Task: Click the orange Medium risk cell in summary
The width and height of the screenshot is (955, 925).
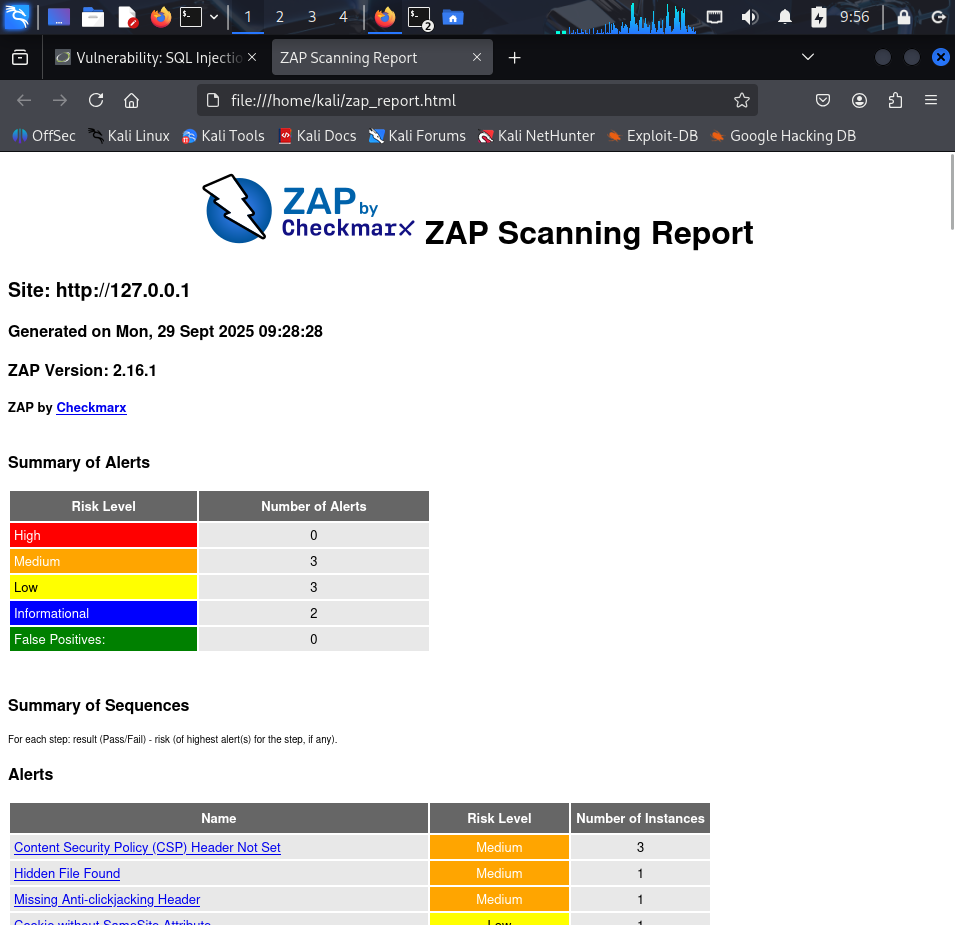Action: pyautogui.click(x=104, y=561)
